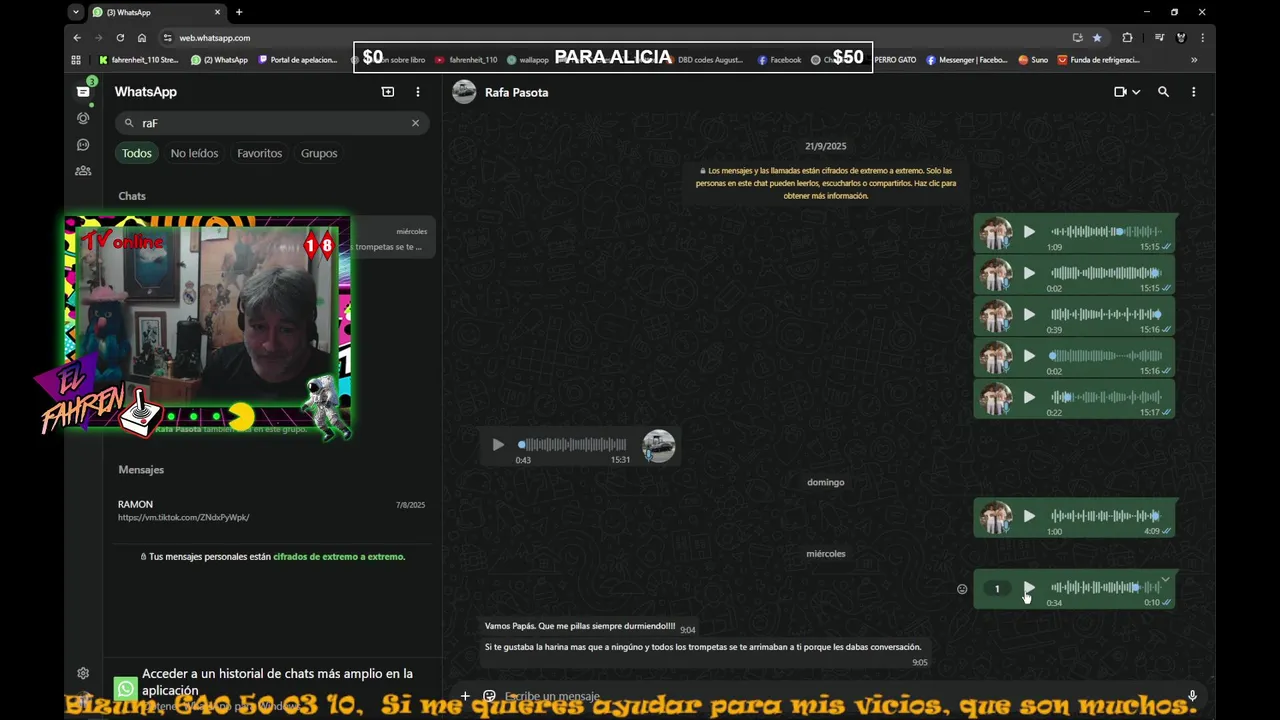Screen dimensions: 1280x720
Task: Select the No leídos filter tab
Action: pyautogui.click(x=194, y=153)
